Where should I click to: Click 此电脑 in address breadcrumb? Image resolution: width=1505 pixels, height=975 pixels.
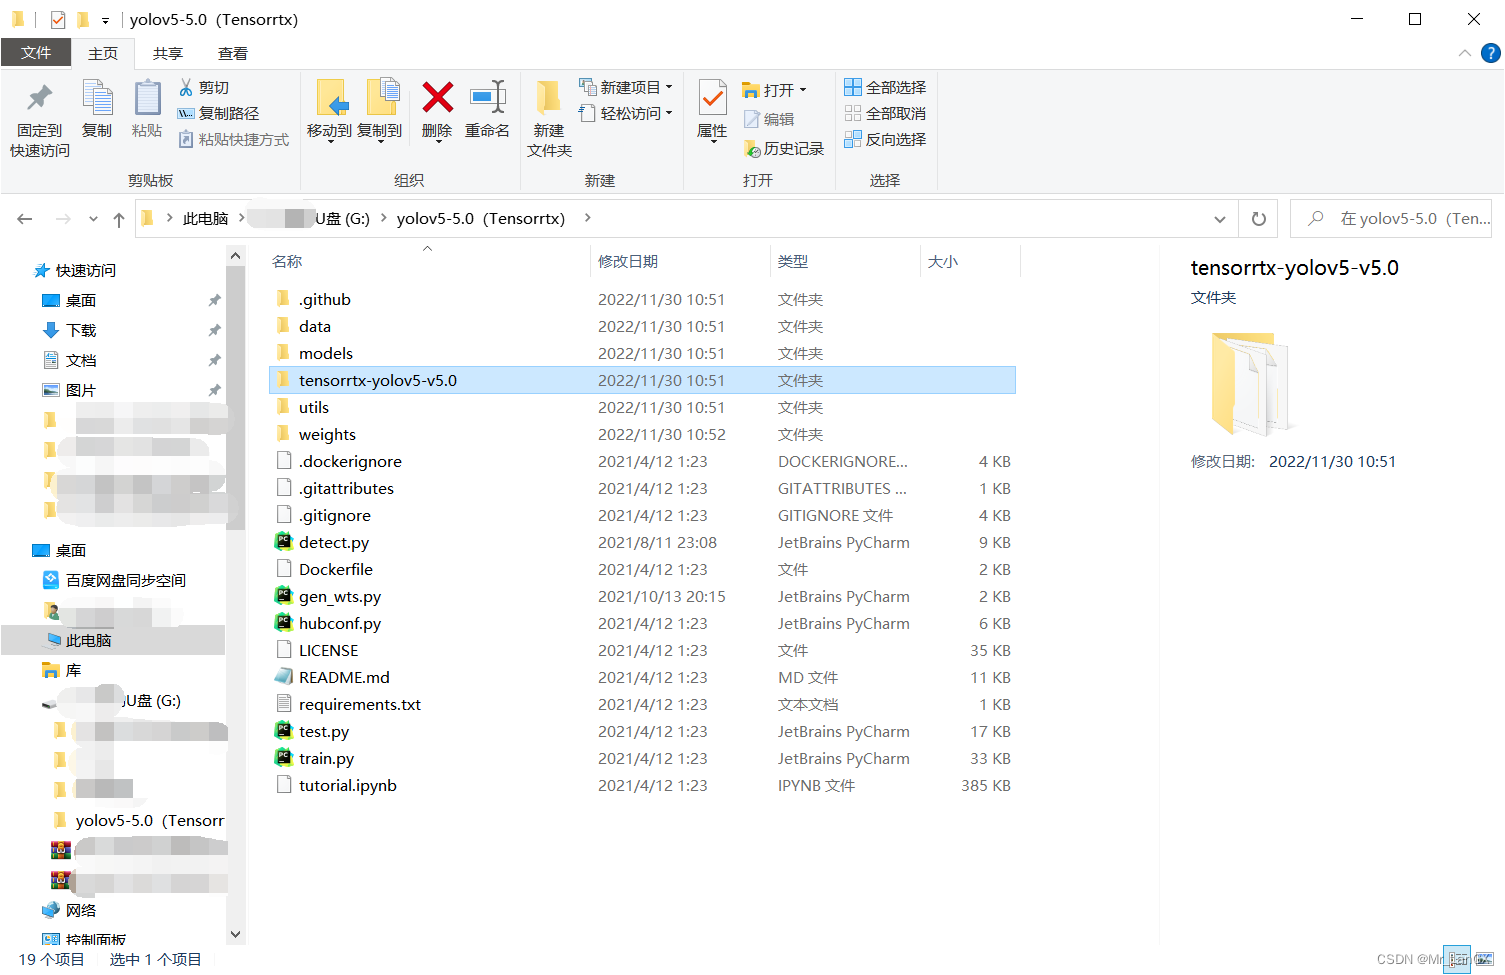tap(205, 219)
